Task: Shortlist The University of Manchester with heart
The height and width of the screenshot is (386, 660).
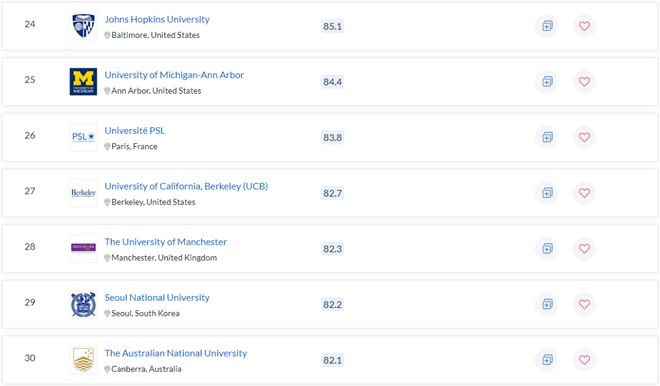Action: [x=584, y=248]
